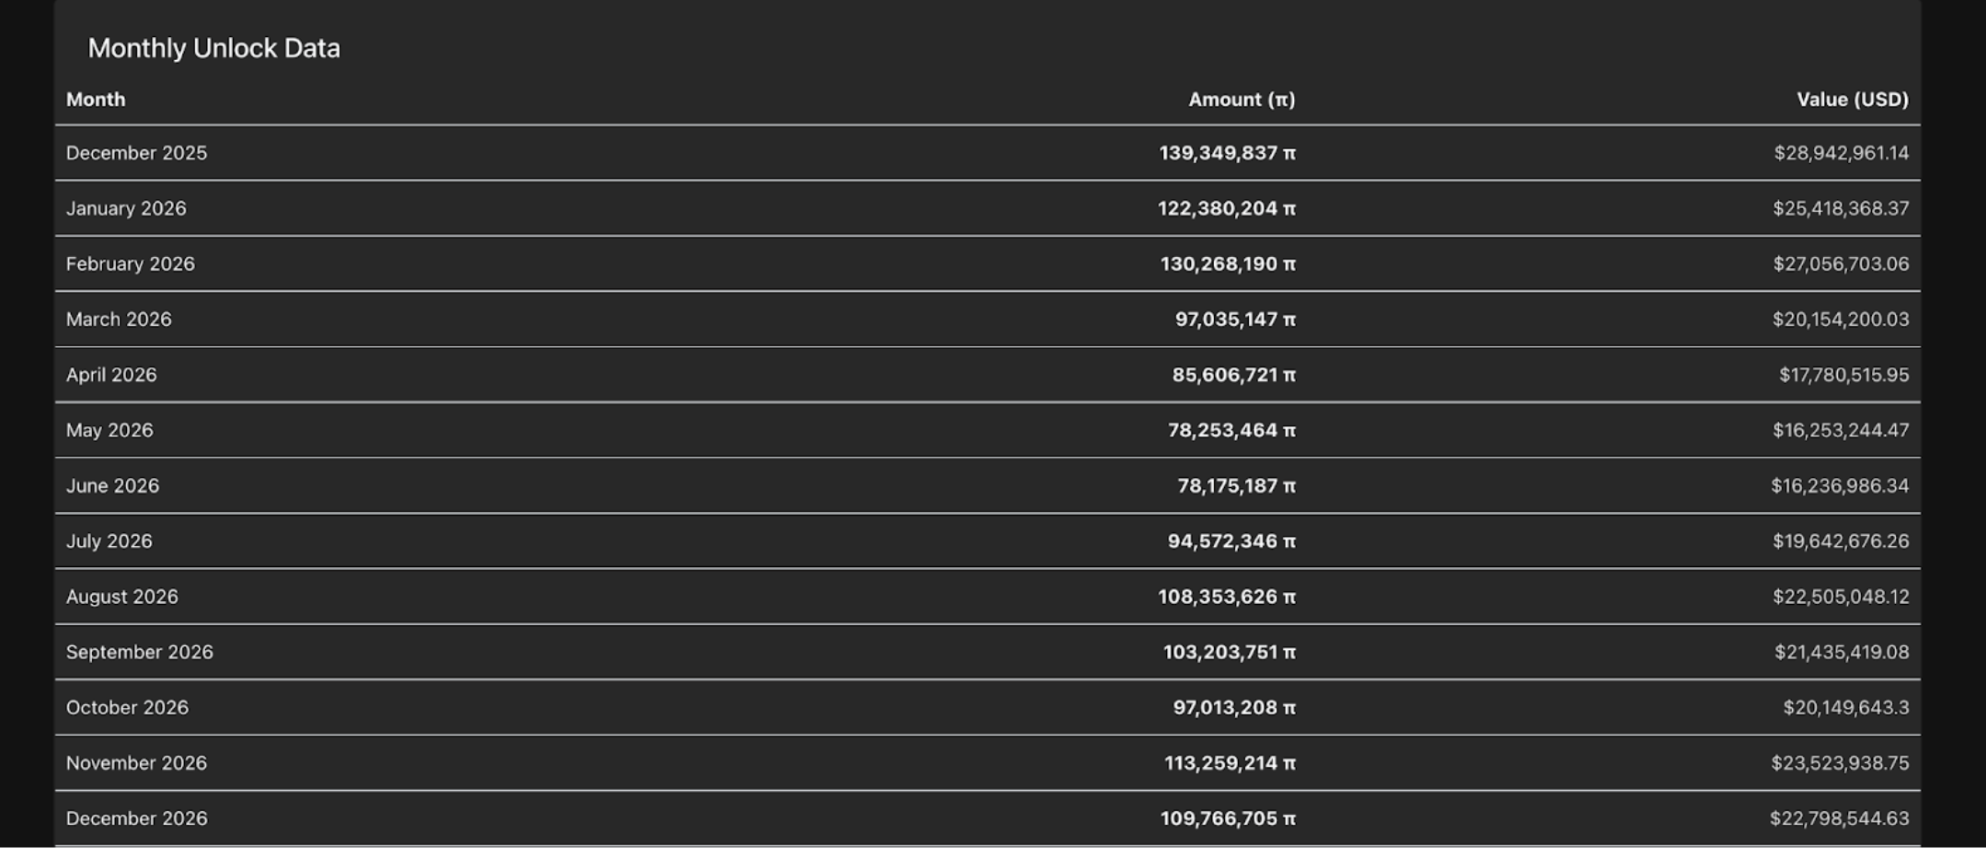The image size is (1986, 848).
Task: Select the March 2026 row label
Action: coord(119,320)
